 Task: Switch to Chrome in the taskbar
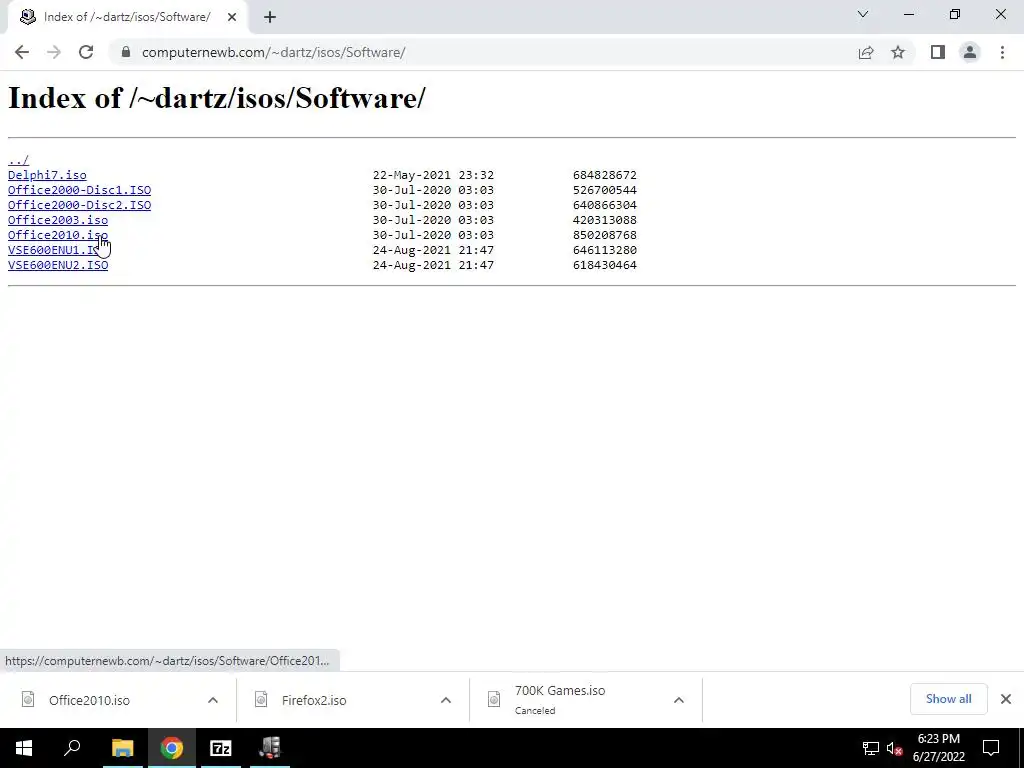[x=172, y=748]
